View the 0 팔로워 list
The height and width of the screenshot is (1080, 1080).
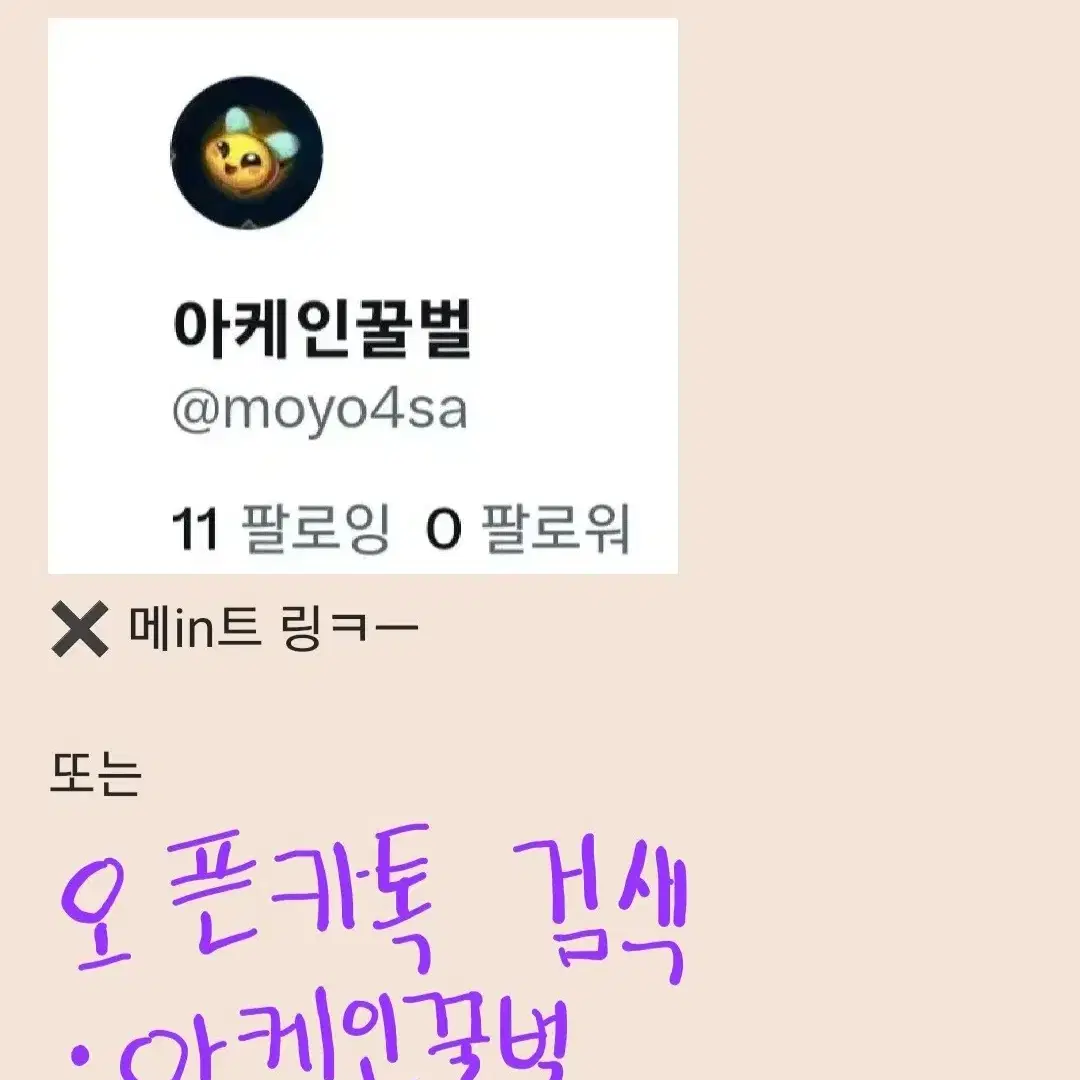click(x=528, y=528)
